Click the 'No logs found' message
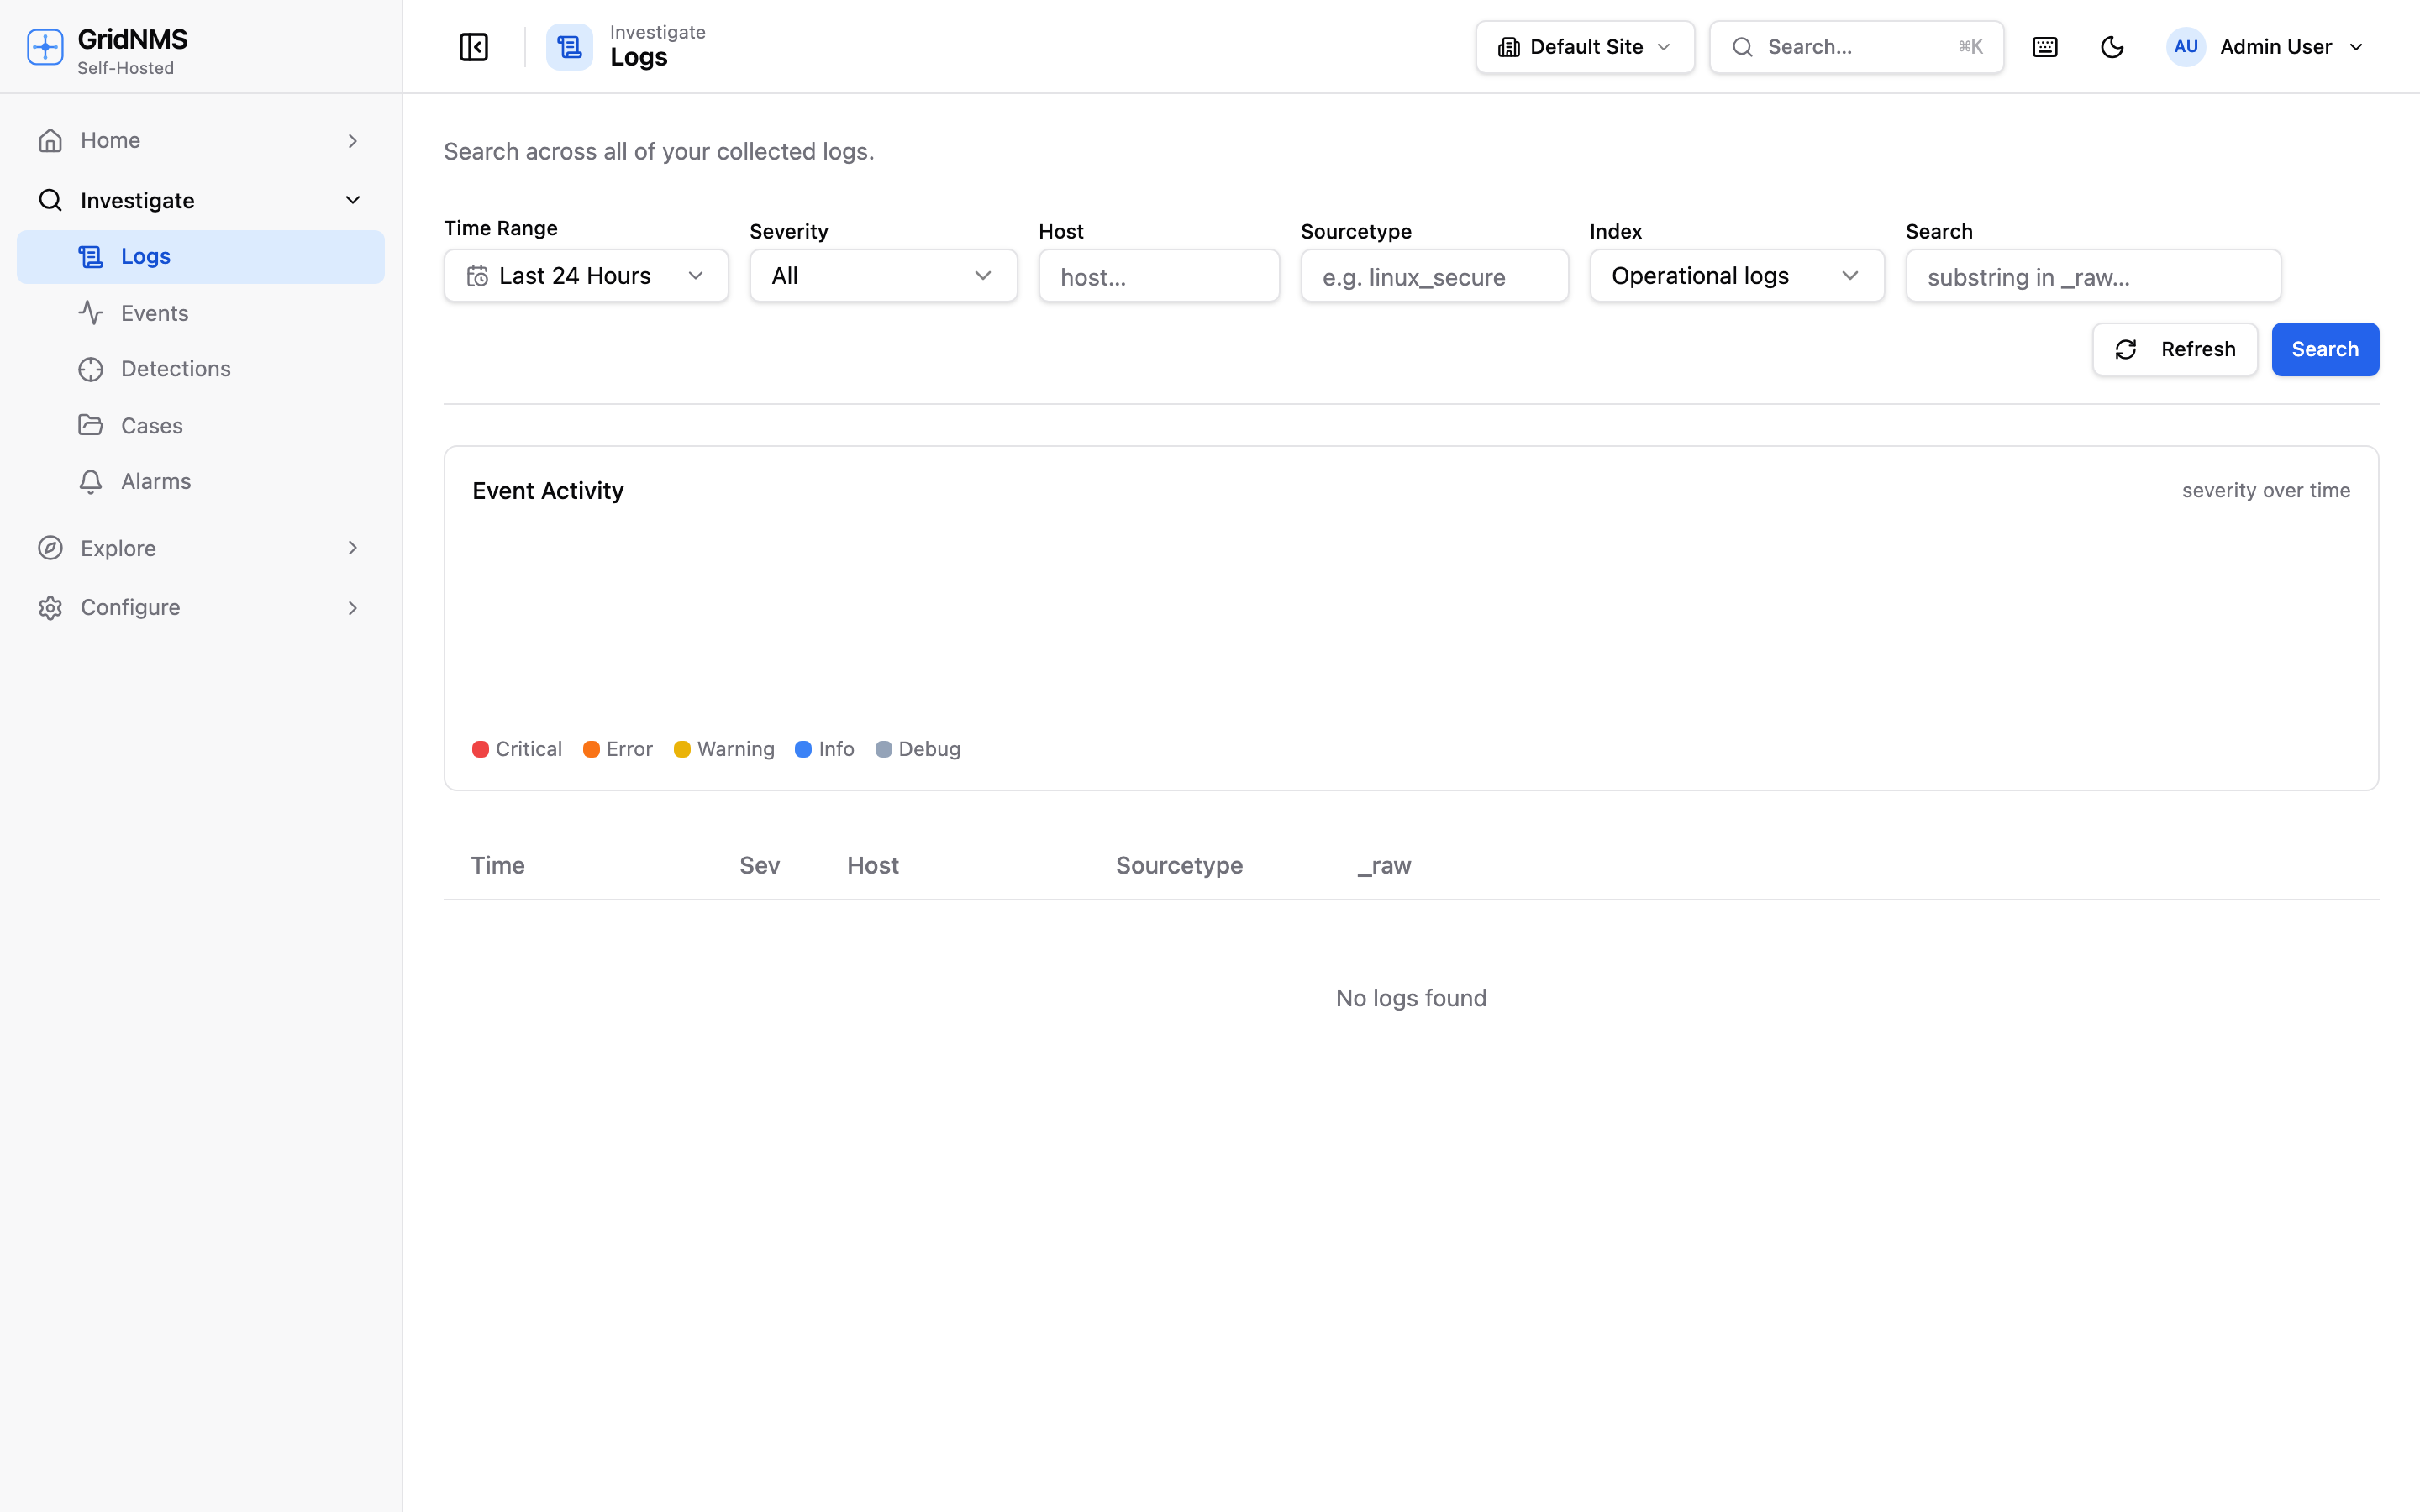The width and height of the screenshot is (2420, 1512). (x=1411, y=998)
